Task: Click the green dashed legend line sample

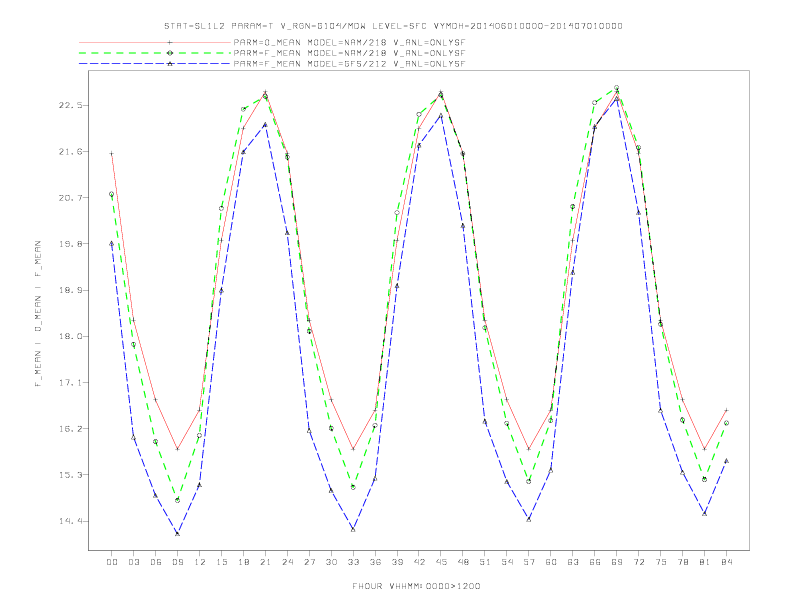Action: 155,53
